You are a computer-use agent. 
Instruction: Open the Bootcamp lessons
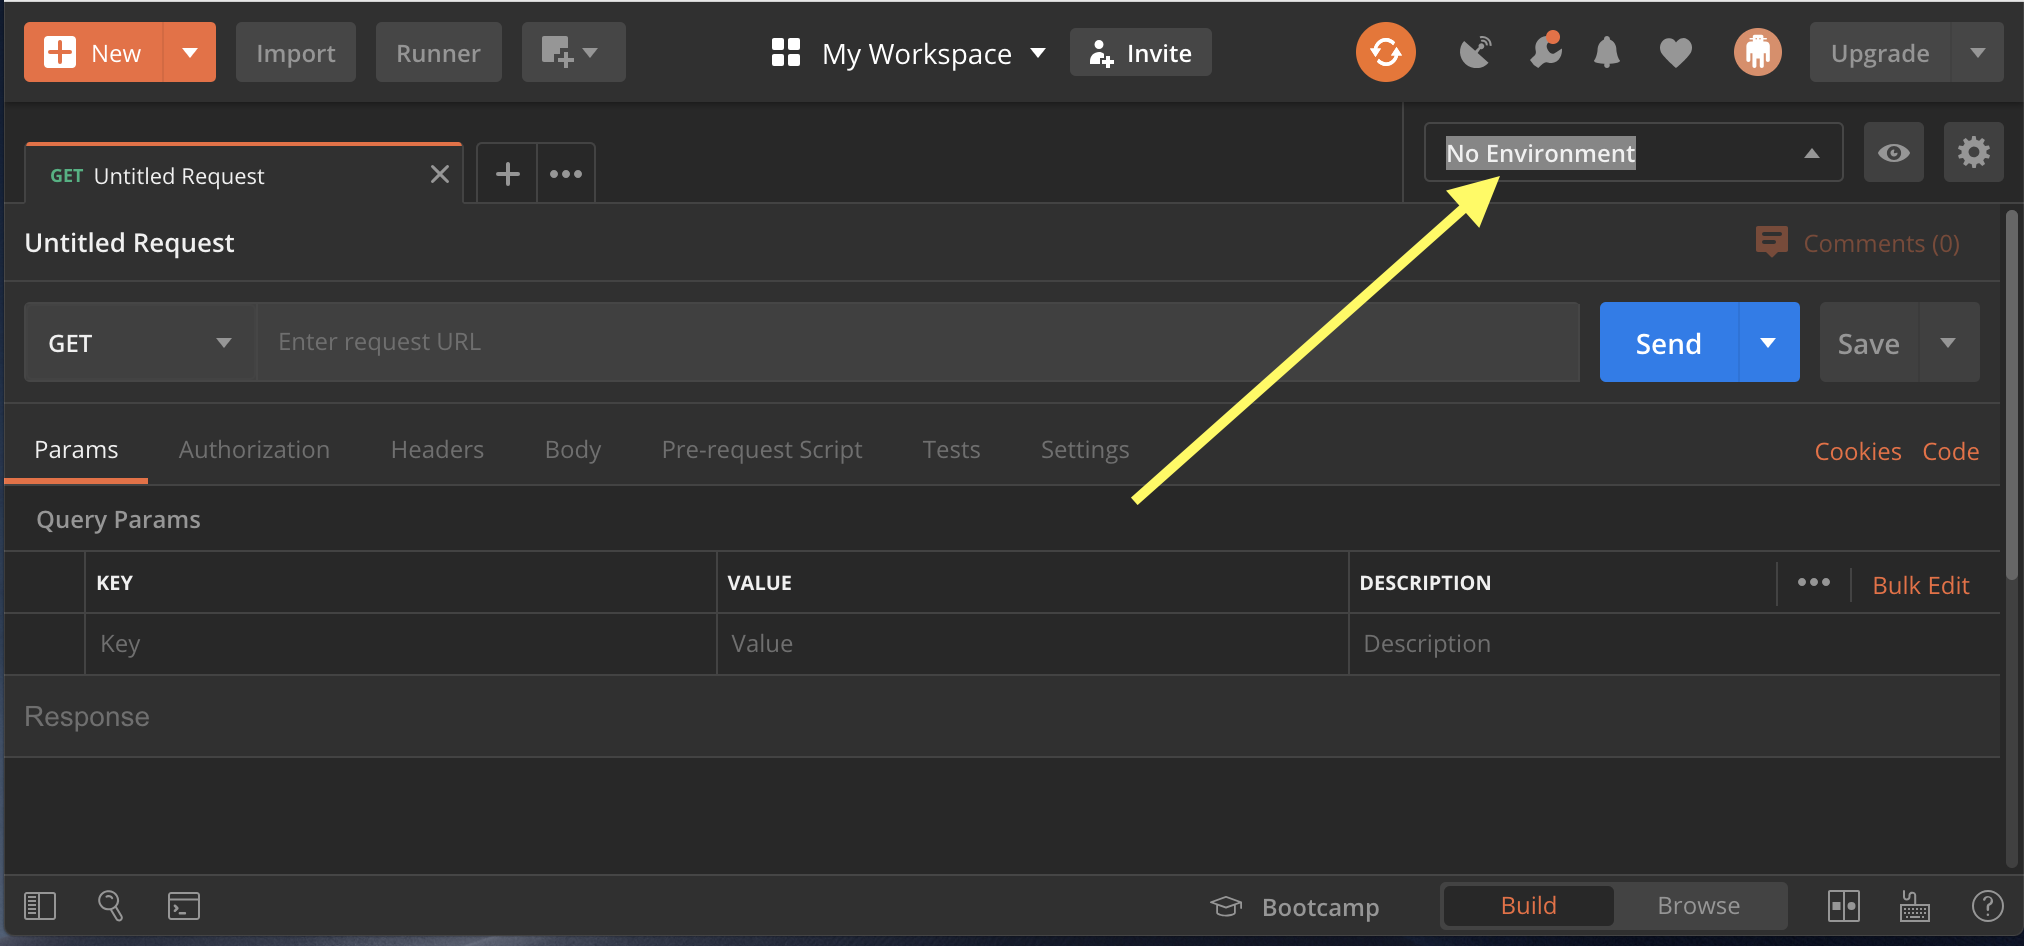(x=1295, y=907)
